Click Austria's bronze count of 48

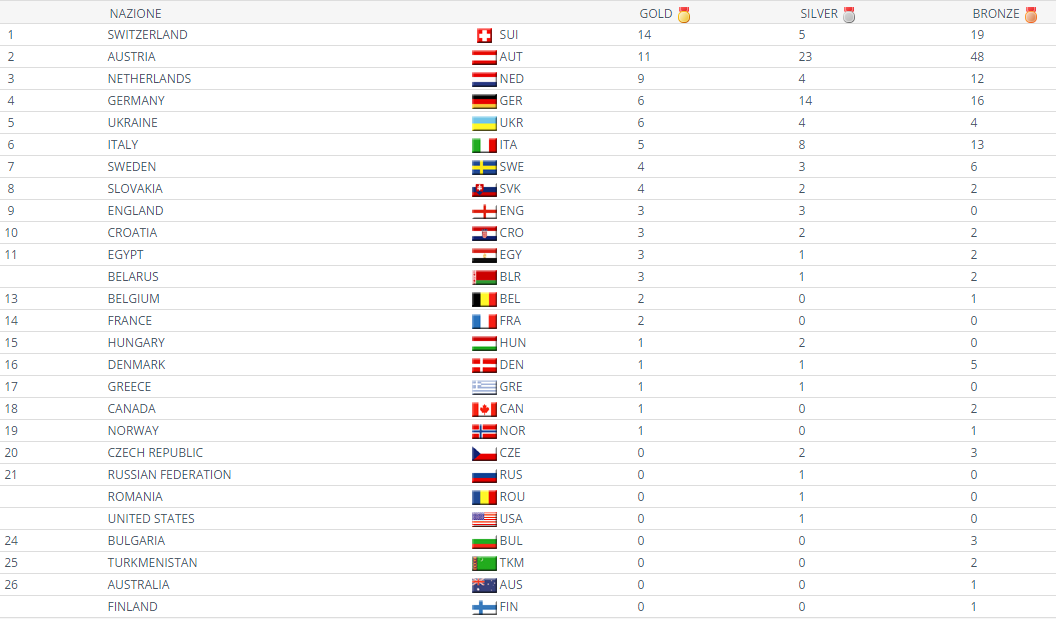[977, 57]
